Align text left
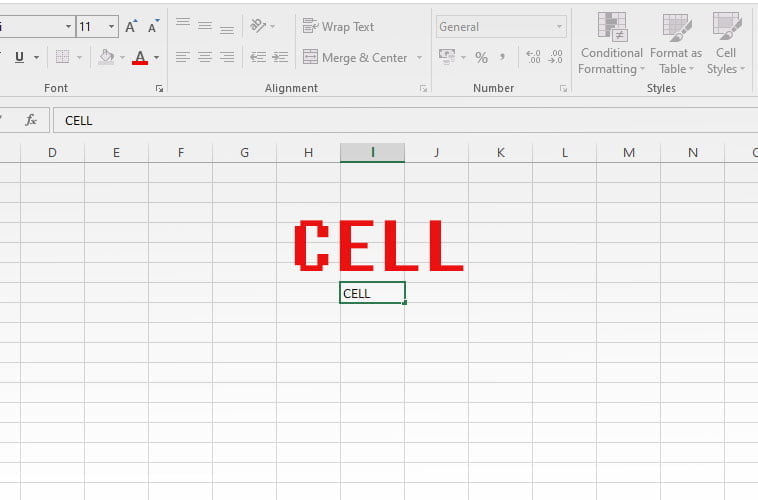Viewport: 758px width, 500px height. (x=183, y=57)
